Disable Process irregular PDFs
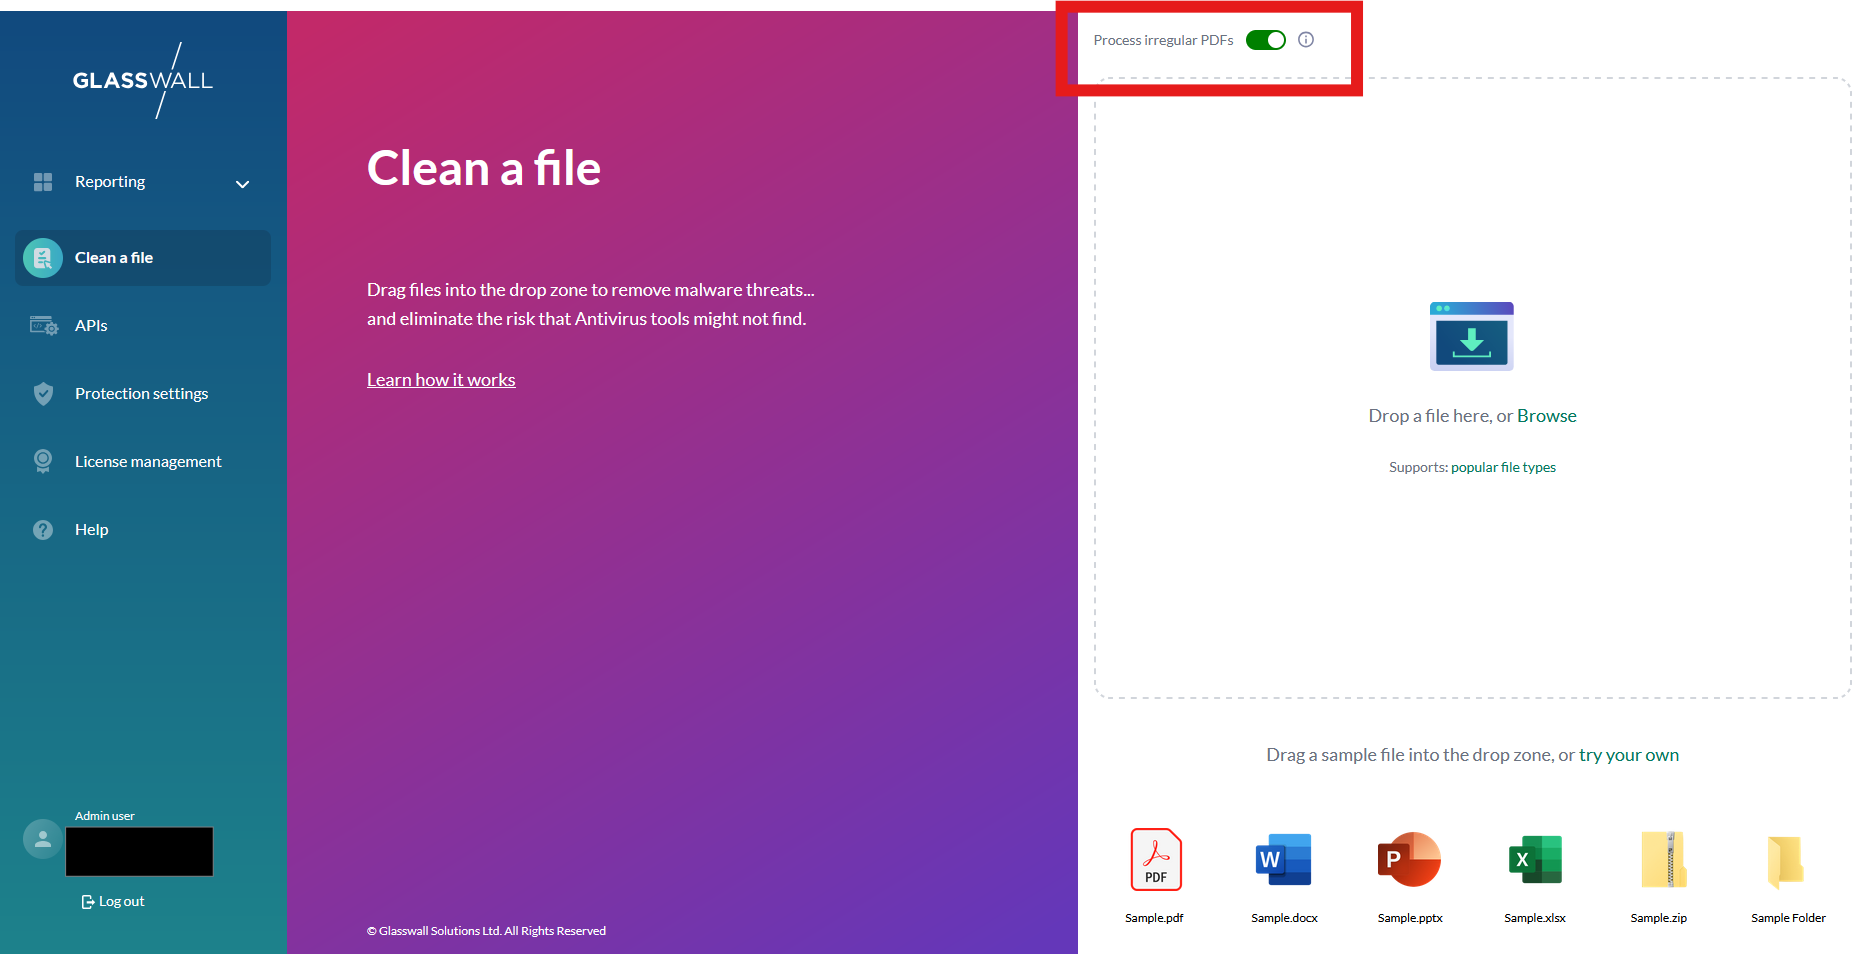 (1265, 40)
